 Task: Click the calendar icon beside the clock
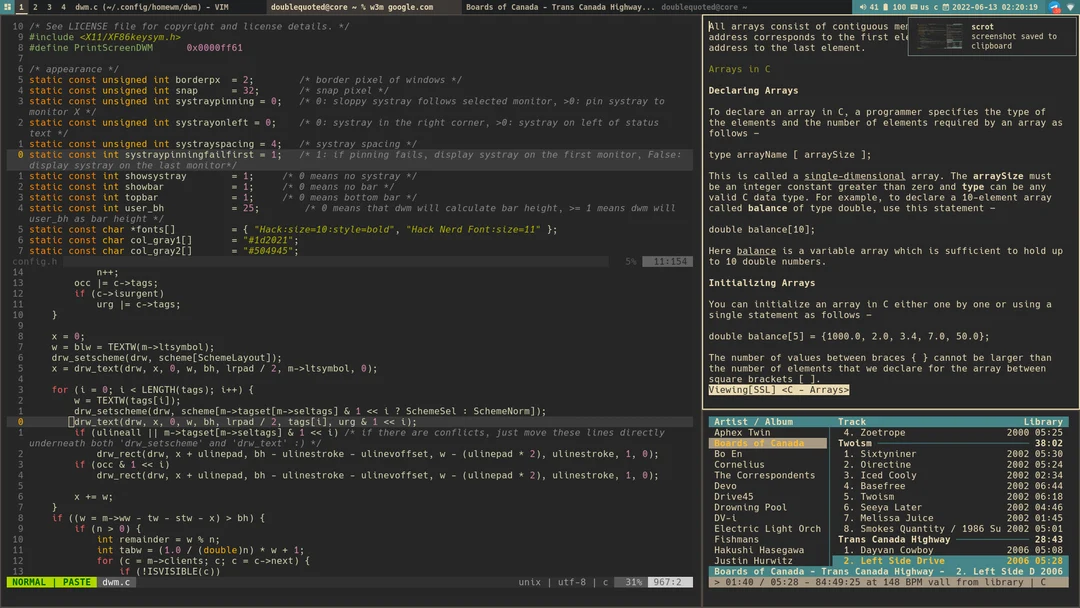[945, 7]
